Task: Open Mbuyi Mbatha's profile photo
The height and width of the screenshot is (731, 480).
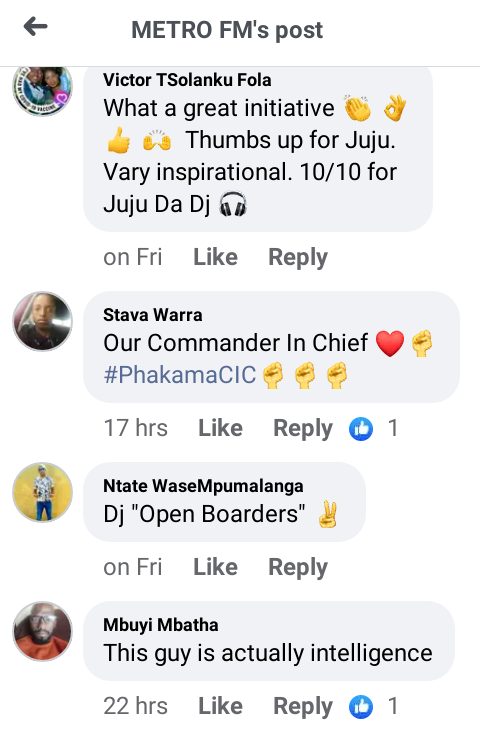Action: pos(42,631)
